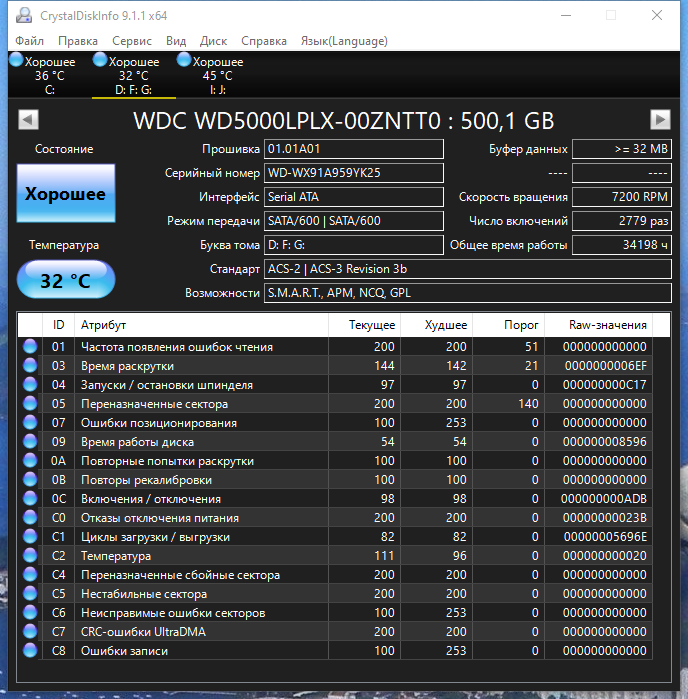The height and width of the screenshot is (699, 688).
Task: Select row CRC-ошибки UltraDMA
Action: [x=335, y=632]
